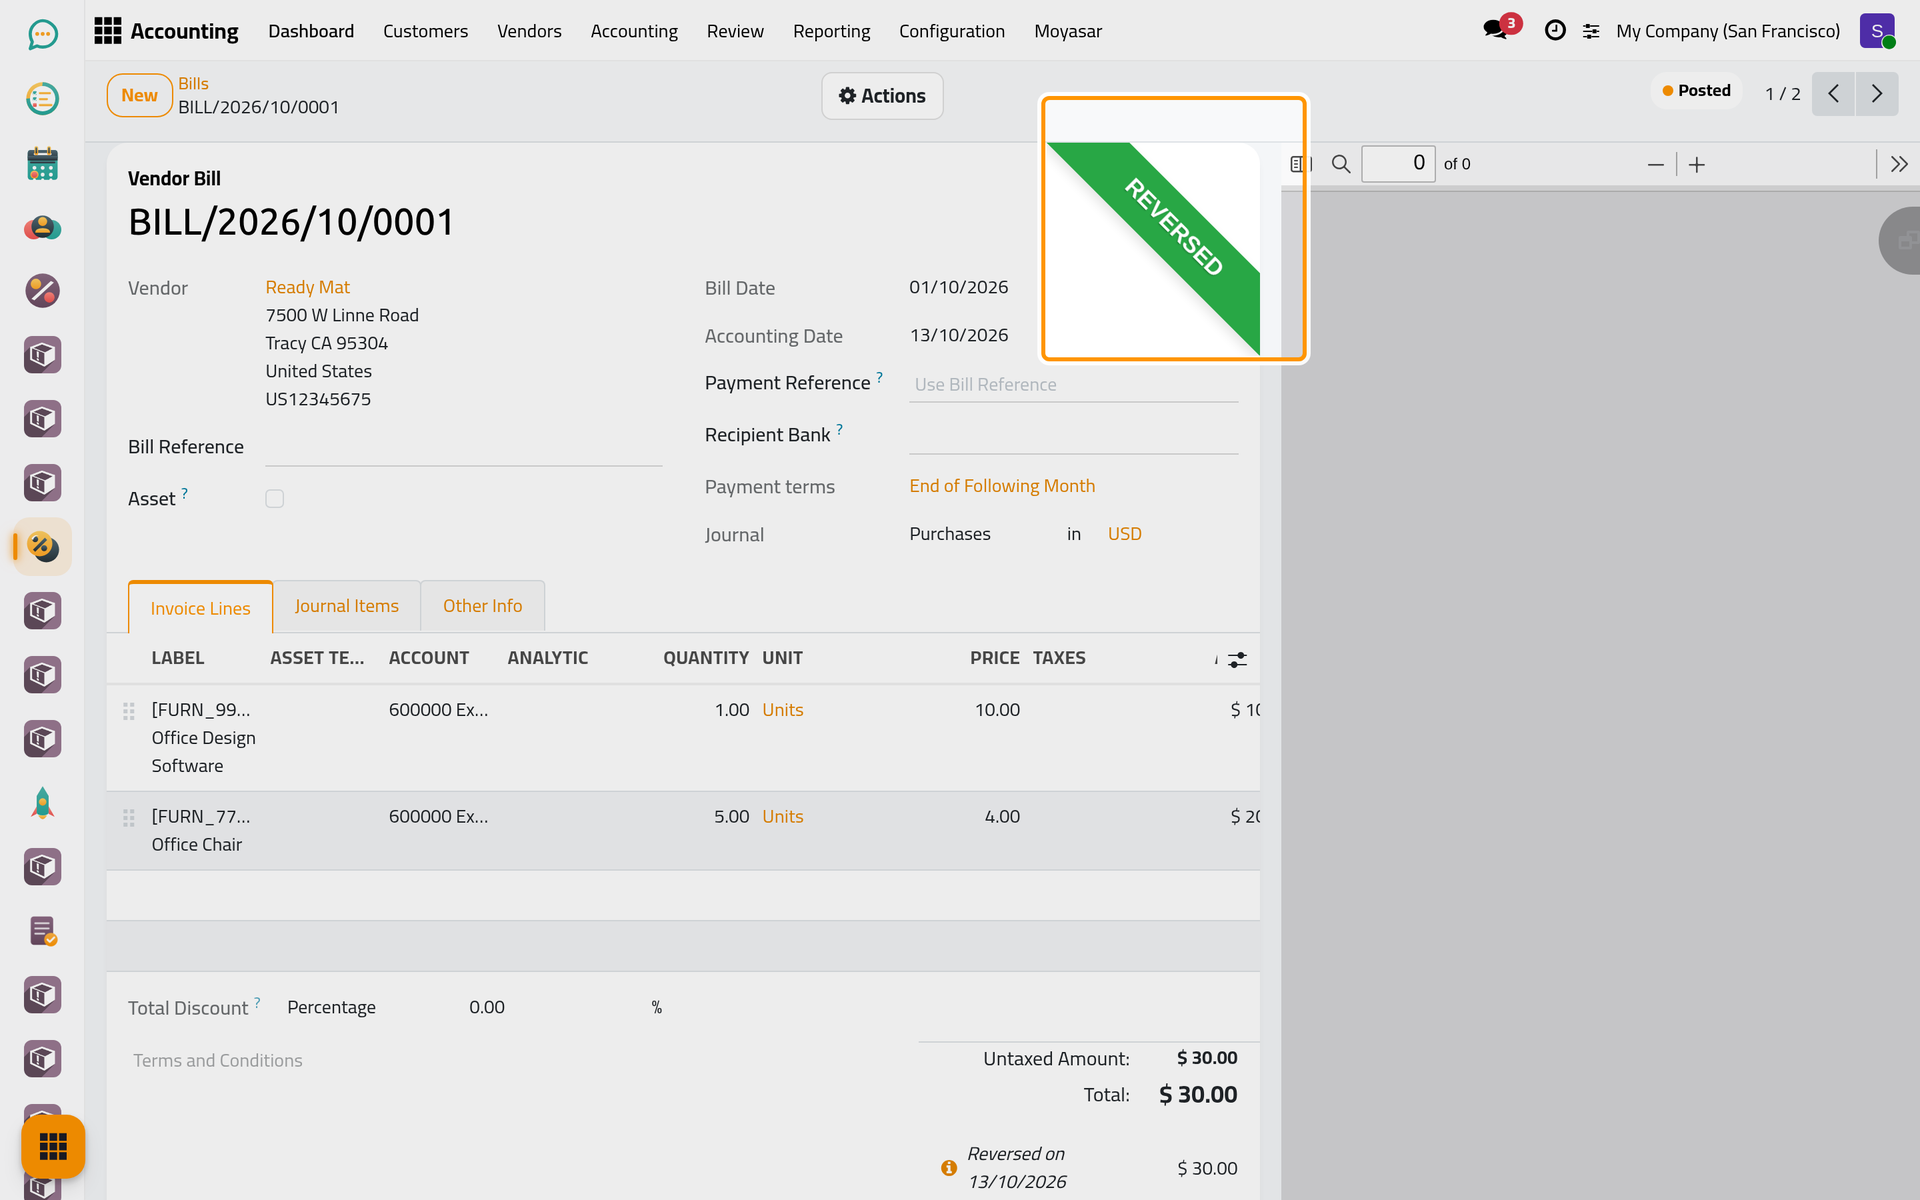This screenshot has width=1920, height=1200.
Task: Open user avatar menu
Action: [1877, 31]
